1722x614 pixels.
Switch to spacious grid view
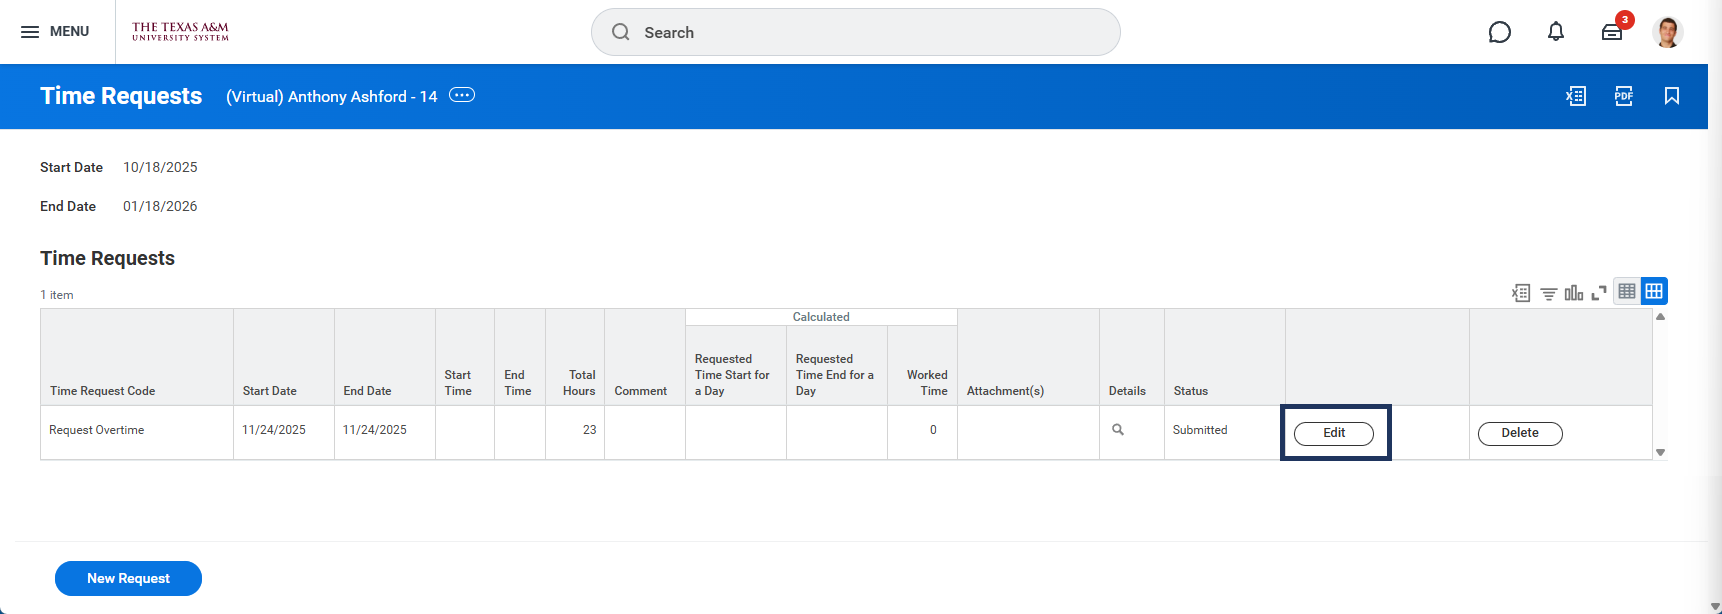click(1654, 291)
